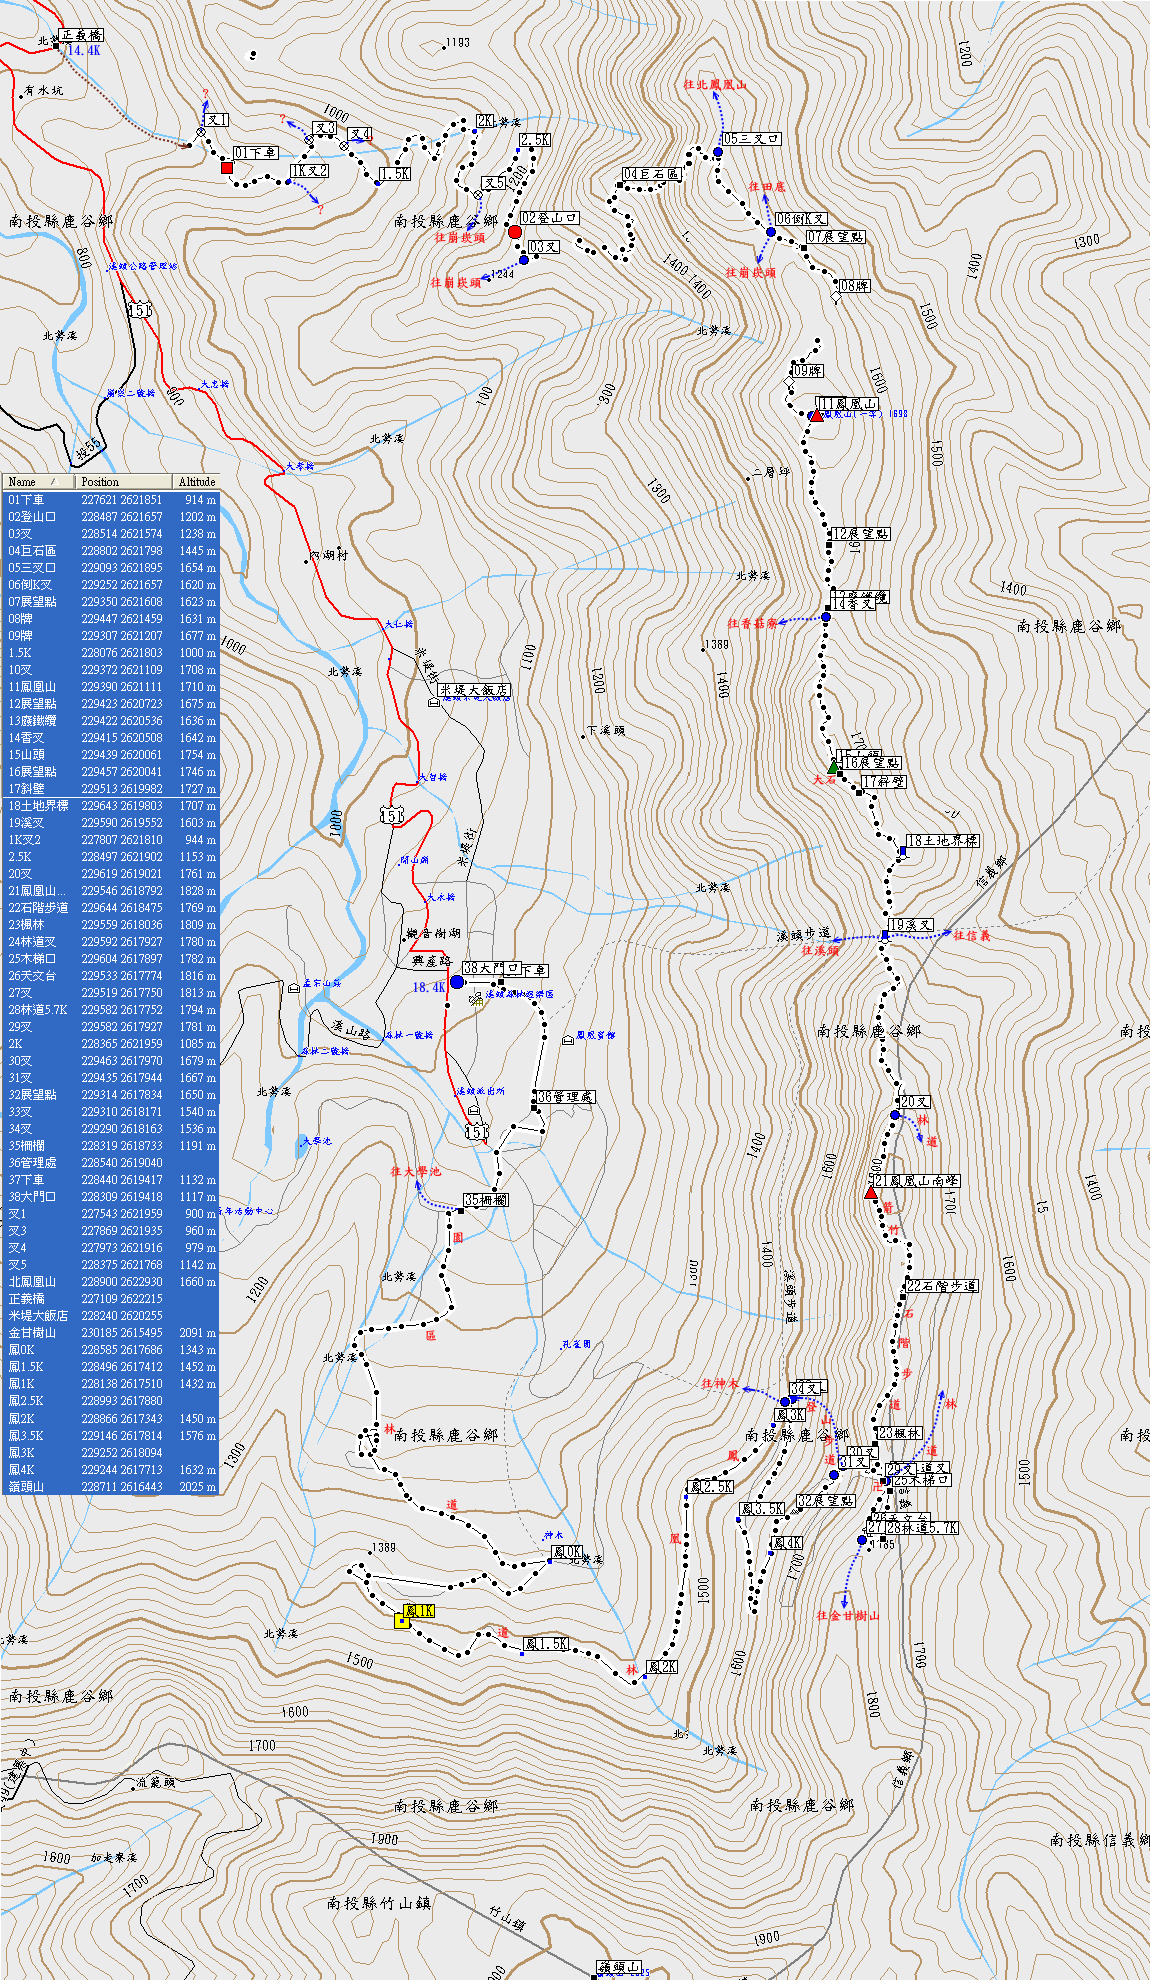
Task: Sort the list by Position column header
Action: [122, 482]
